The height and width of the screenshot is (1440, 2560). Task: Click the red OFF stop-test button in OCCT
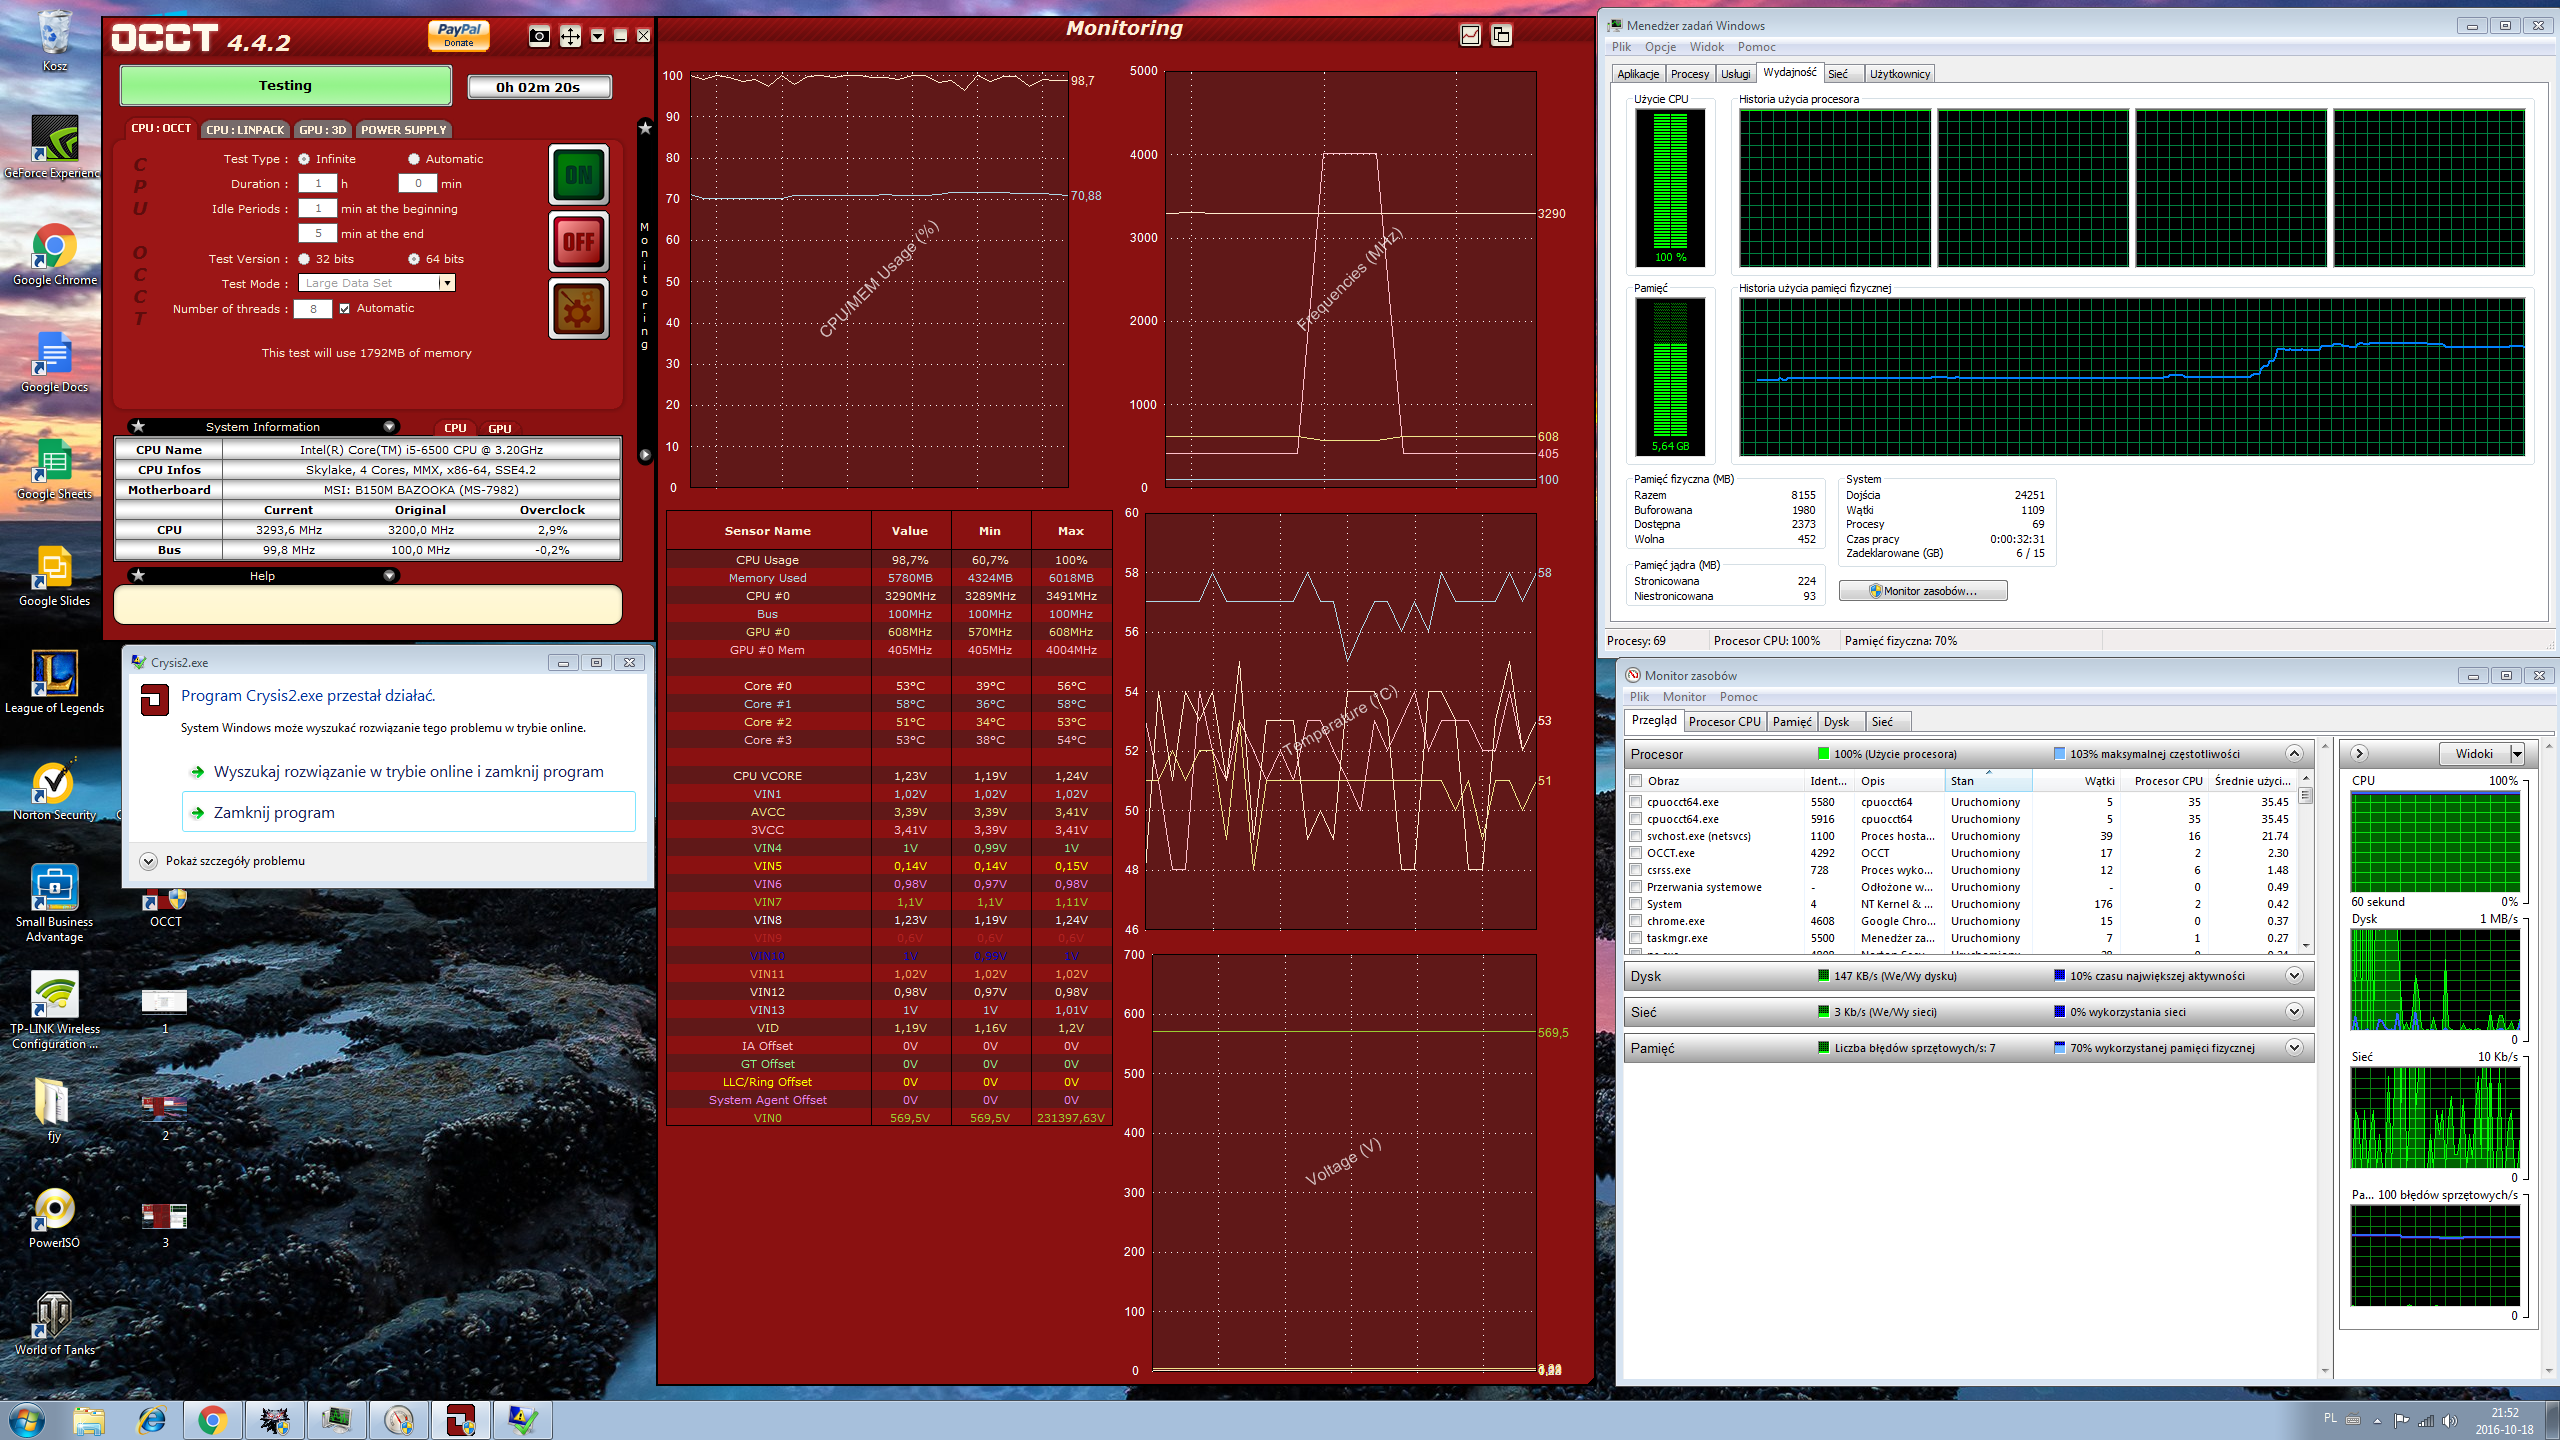pyautogui.click(x=578, y=242)
